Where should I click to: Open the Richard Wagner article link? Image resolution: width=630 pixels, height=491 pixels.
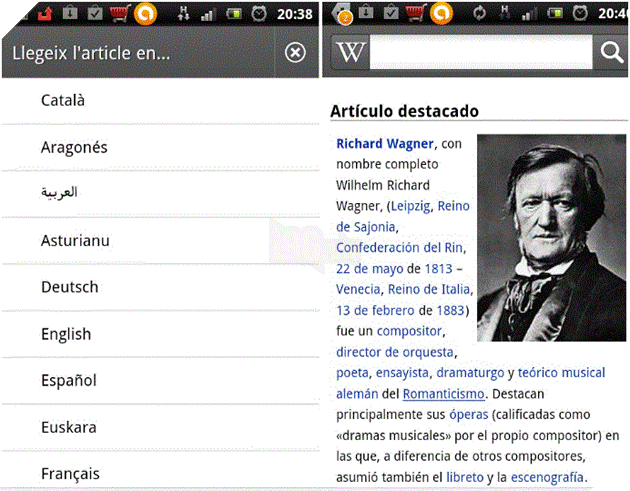[x=385, y=143]
